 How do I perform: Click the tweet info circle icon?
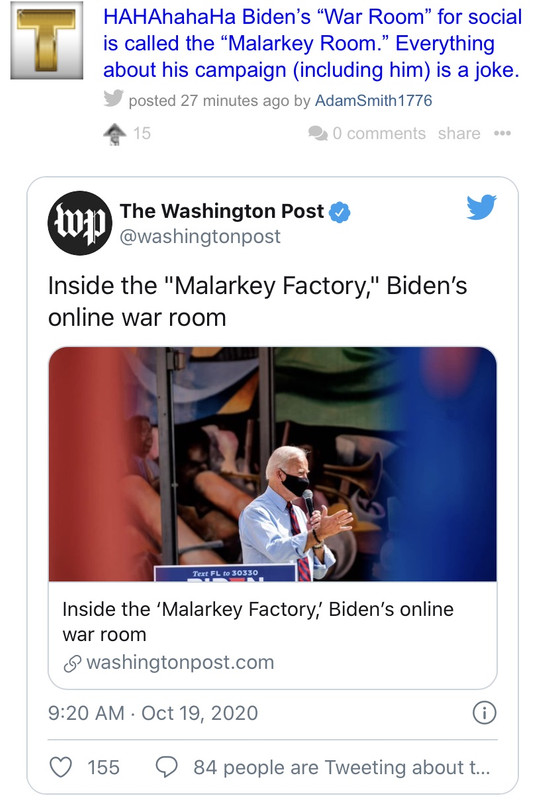coord(484,713)
